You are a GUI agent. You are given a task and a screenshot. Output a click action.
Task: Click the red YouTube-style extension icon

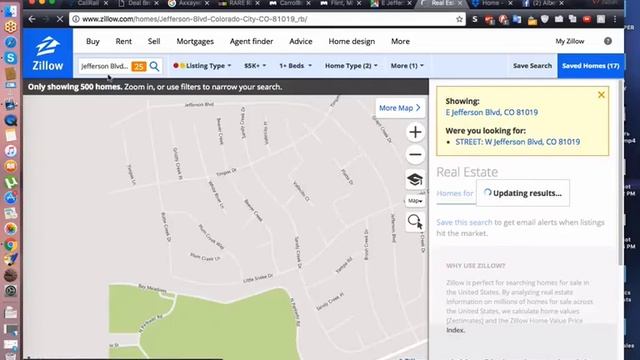tap(587, 19)
